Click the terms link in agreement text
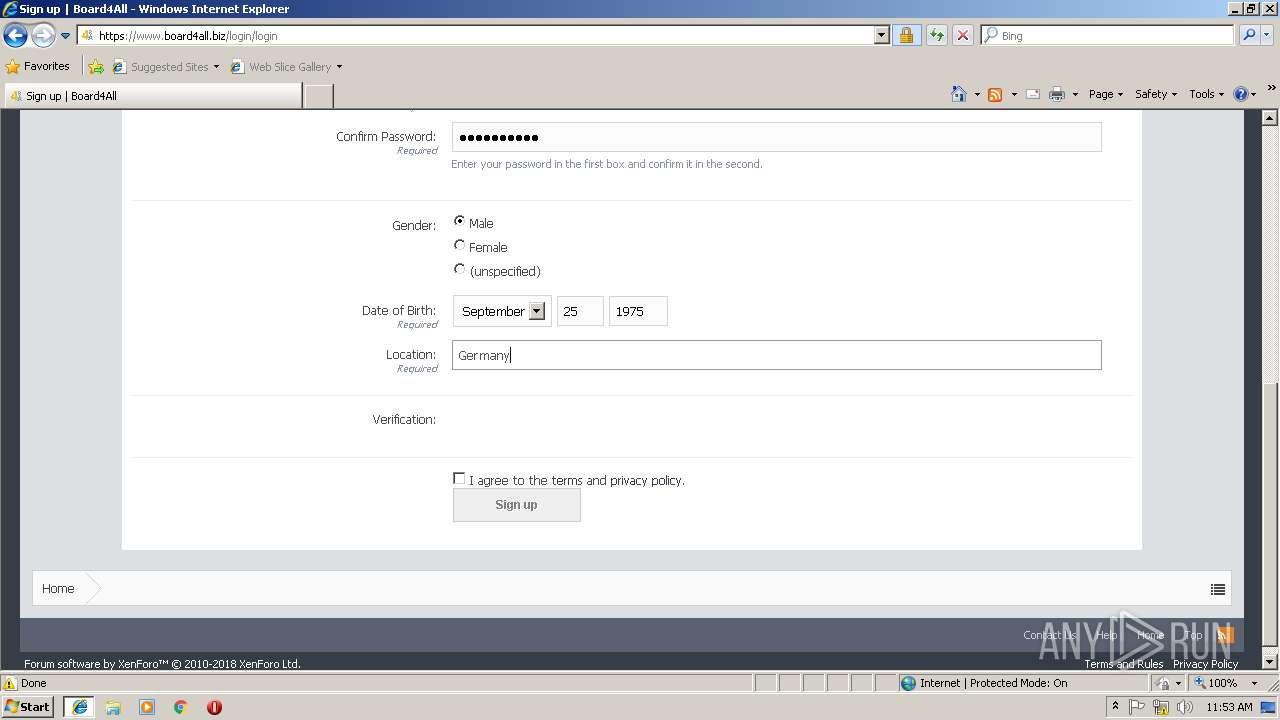Image resolution: width=1280 pixels, height=720 pixels. click(x=567, y=481)
